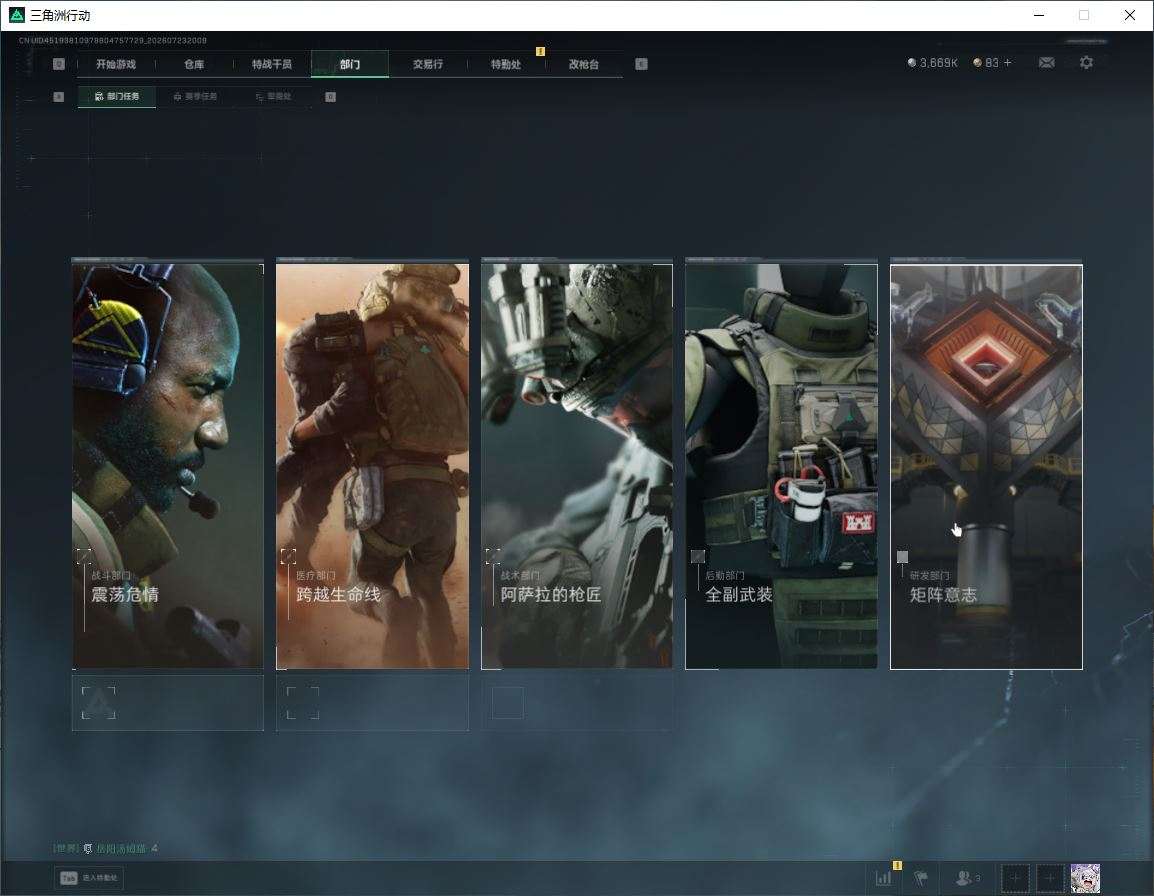Viewport: 1154px width, 896px height.
Task: Click the player avatar portrait
Action: pyautogui.click(x=1085, y=878)
